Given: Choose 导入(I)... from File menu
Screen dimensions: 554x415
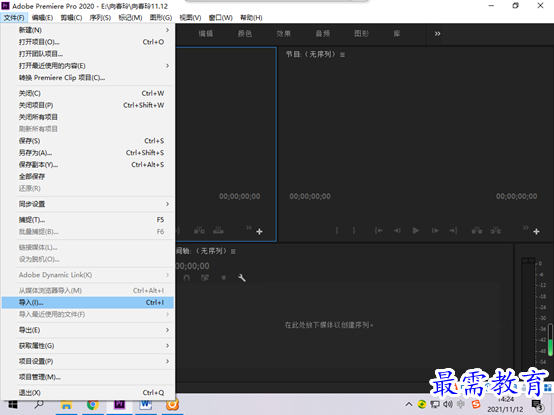Looking at the screenshot, I should click(x=88, y=302).
